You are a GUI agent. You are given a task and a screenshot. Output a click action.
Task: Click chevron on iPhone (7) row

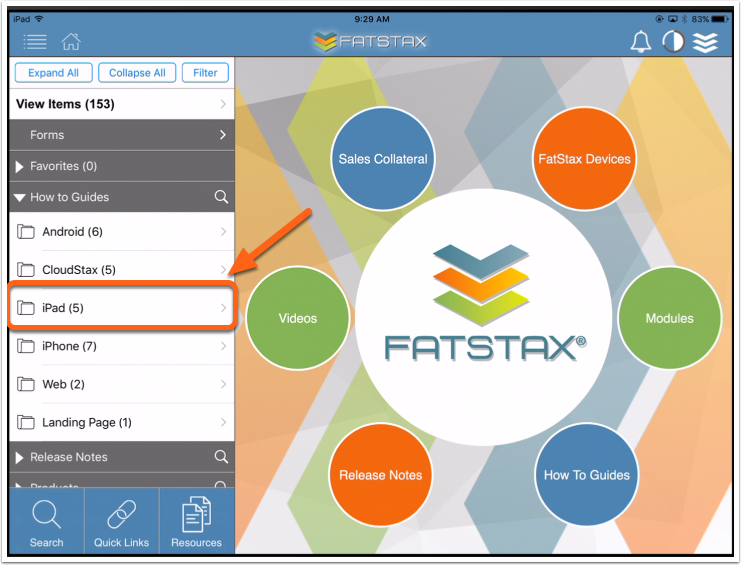tap(224, 346)
